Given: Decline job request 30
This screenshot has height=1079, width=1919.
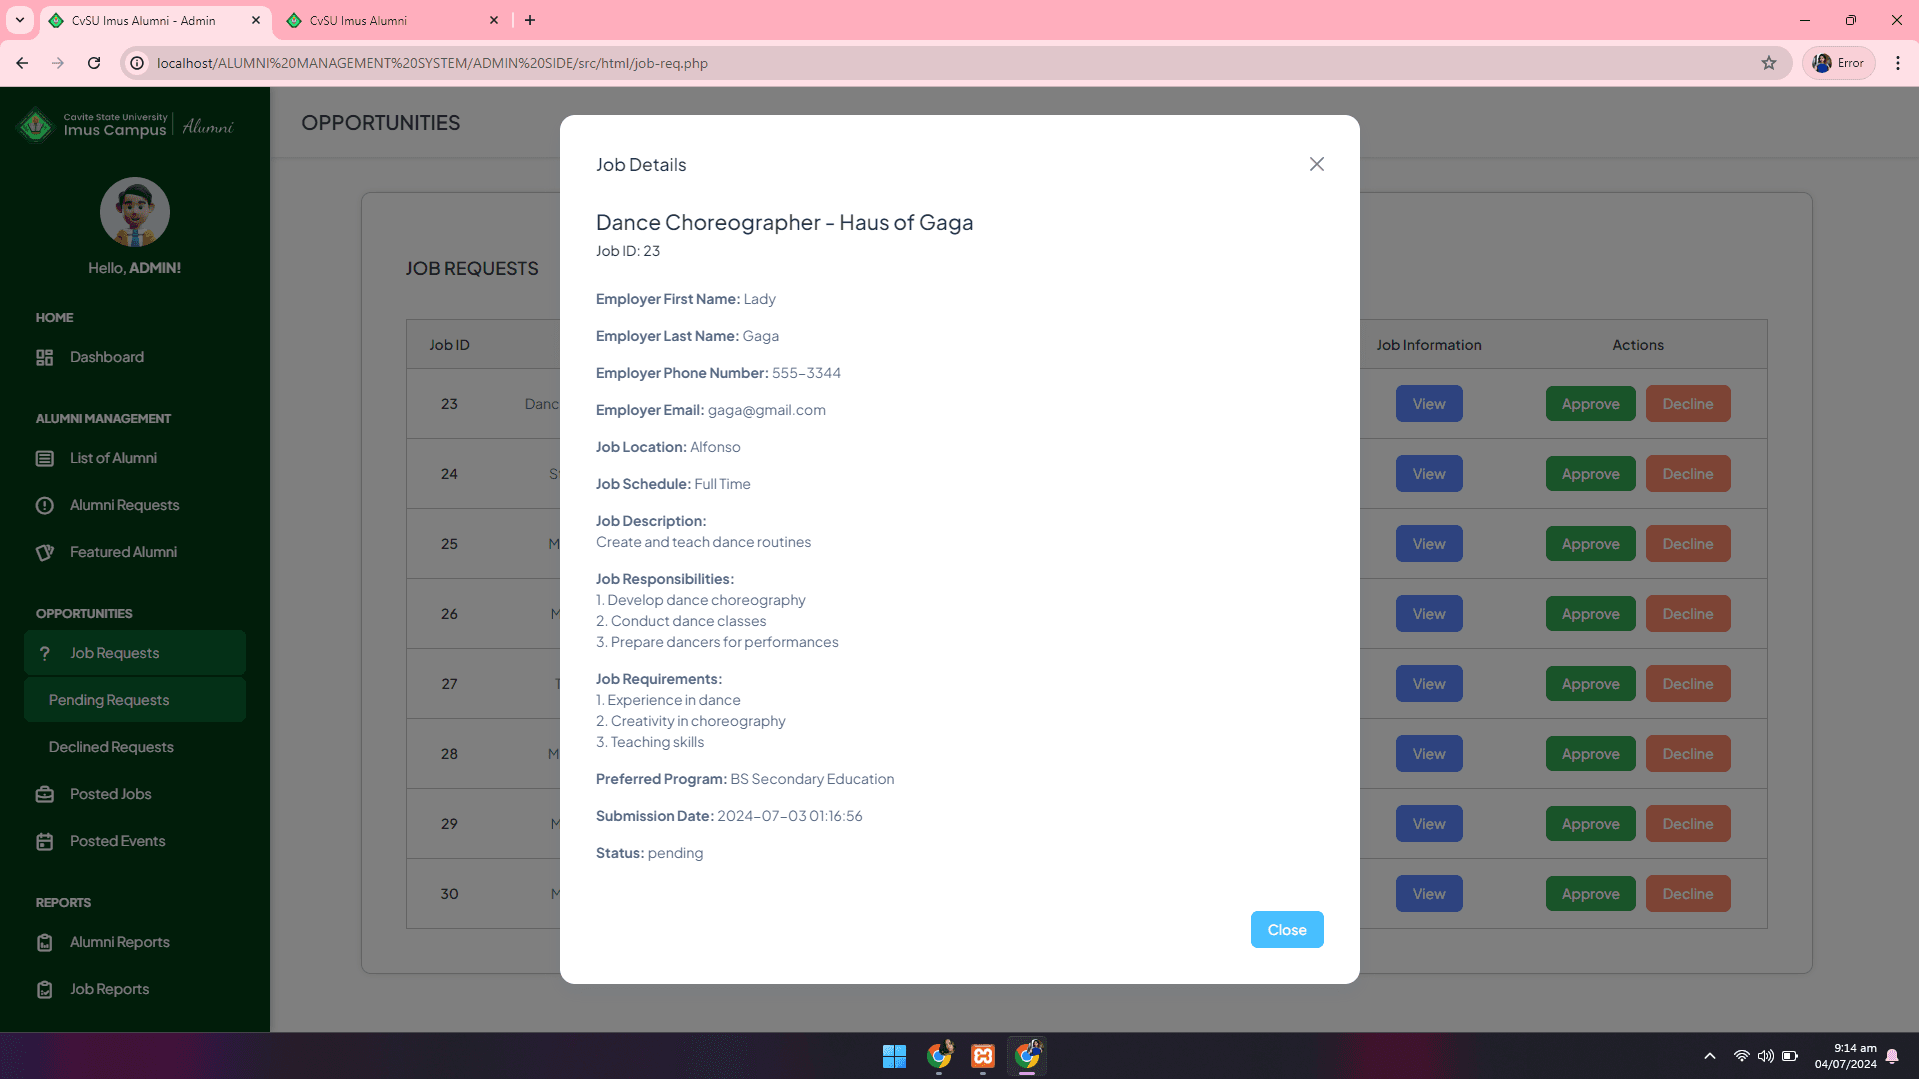Looking at the screenshot, I should click(1687, 894).
